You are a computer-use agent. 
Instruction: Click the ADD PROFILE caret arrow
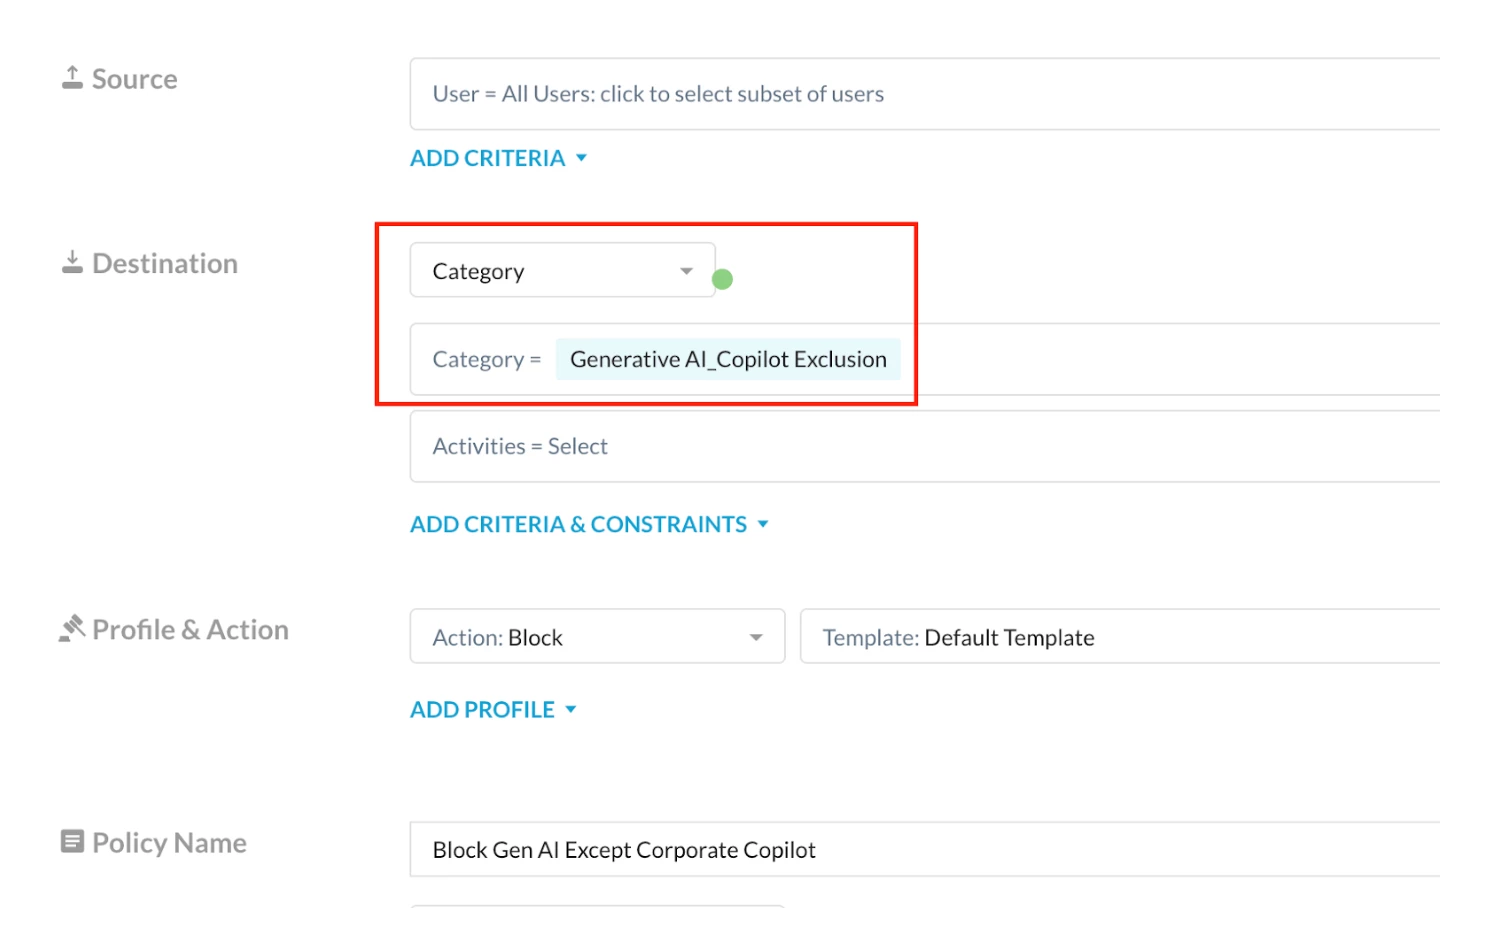click(571, 709)
